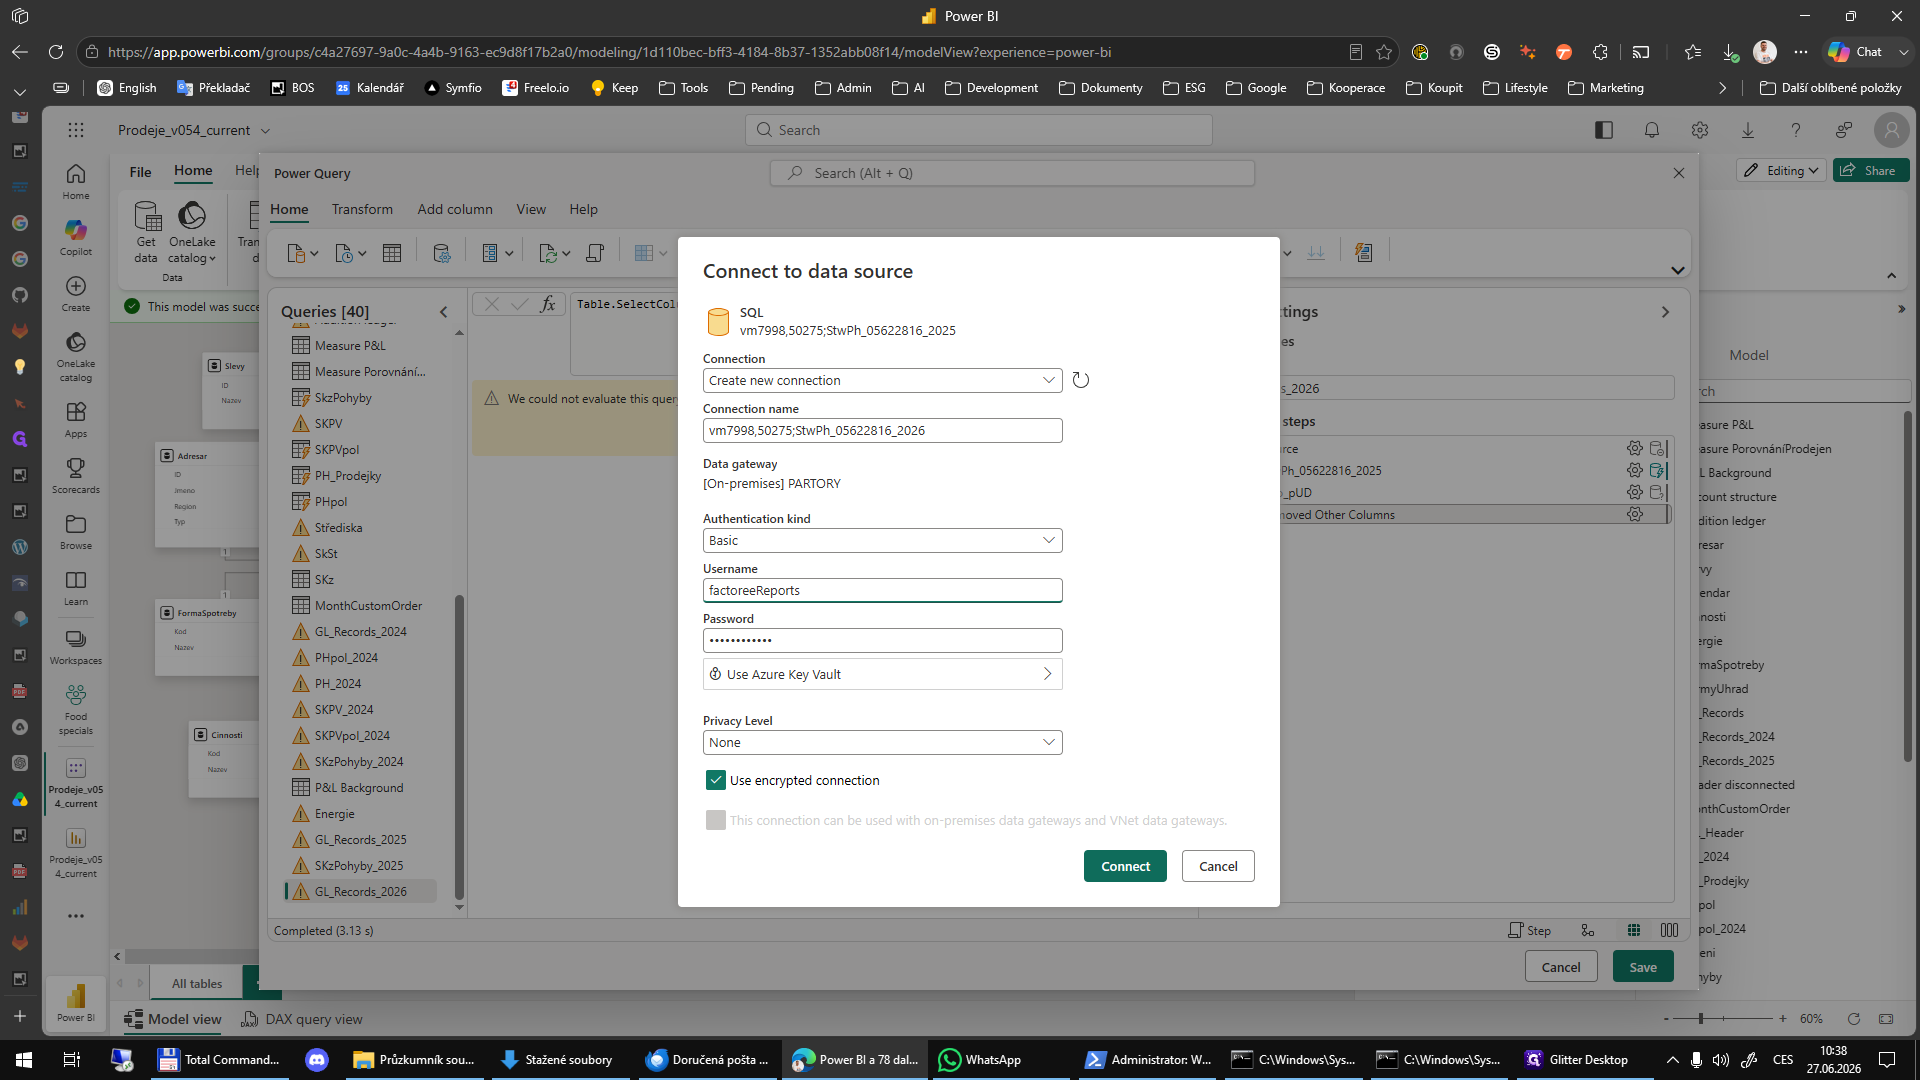The height and width of the screenshot is (1080, 1920).
Task: Open the Privacy Level dropdown
Action: (882, 743)
